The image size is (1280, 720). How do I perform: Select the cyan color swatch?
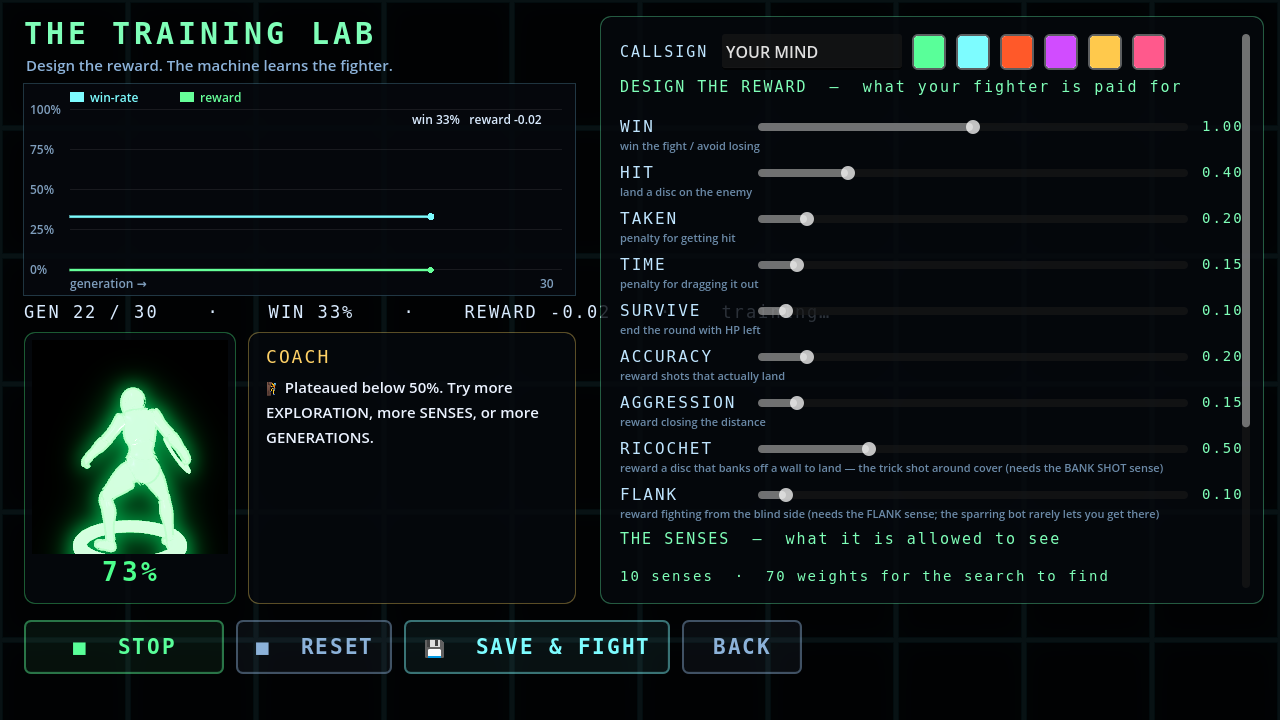point(973,52)
